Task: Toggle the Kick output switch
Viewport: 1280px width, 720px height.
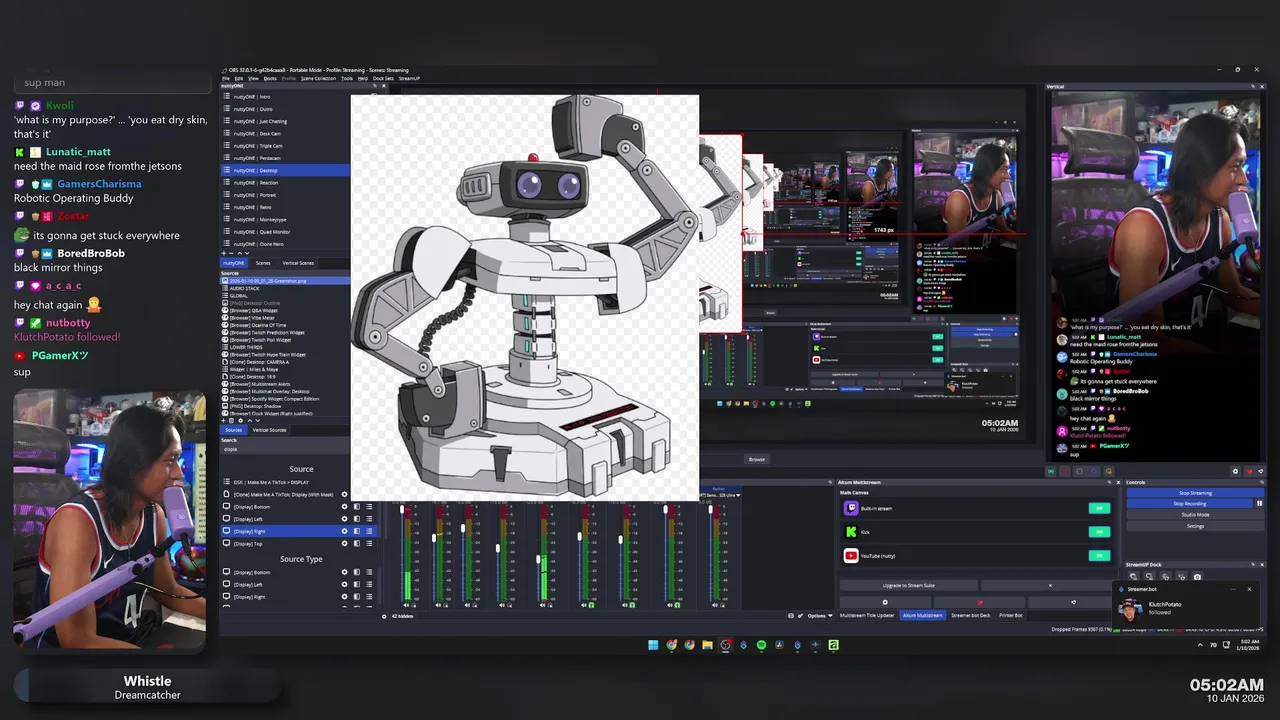Action: pyautogui.click(x=1099, y=532)
